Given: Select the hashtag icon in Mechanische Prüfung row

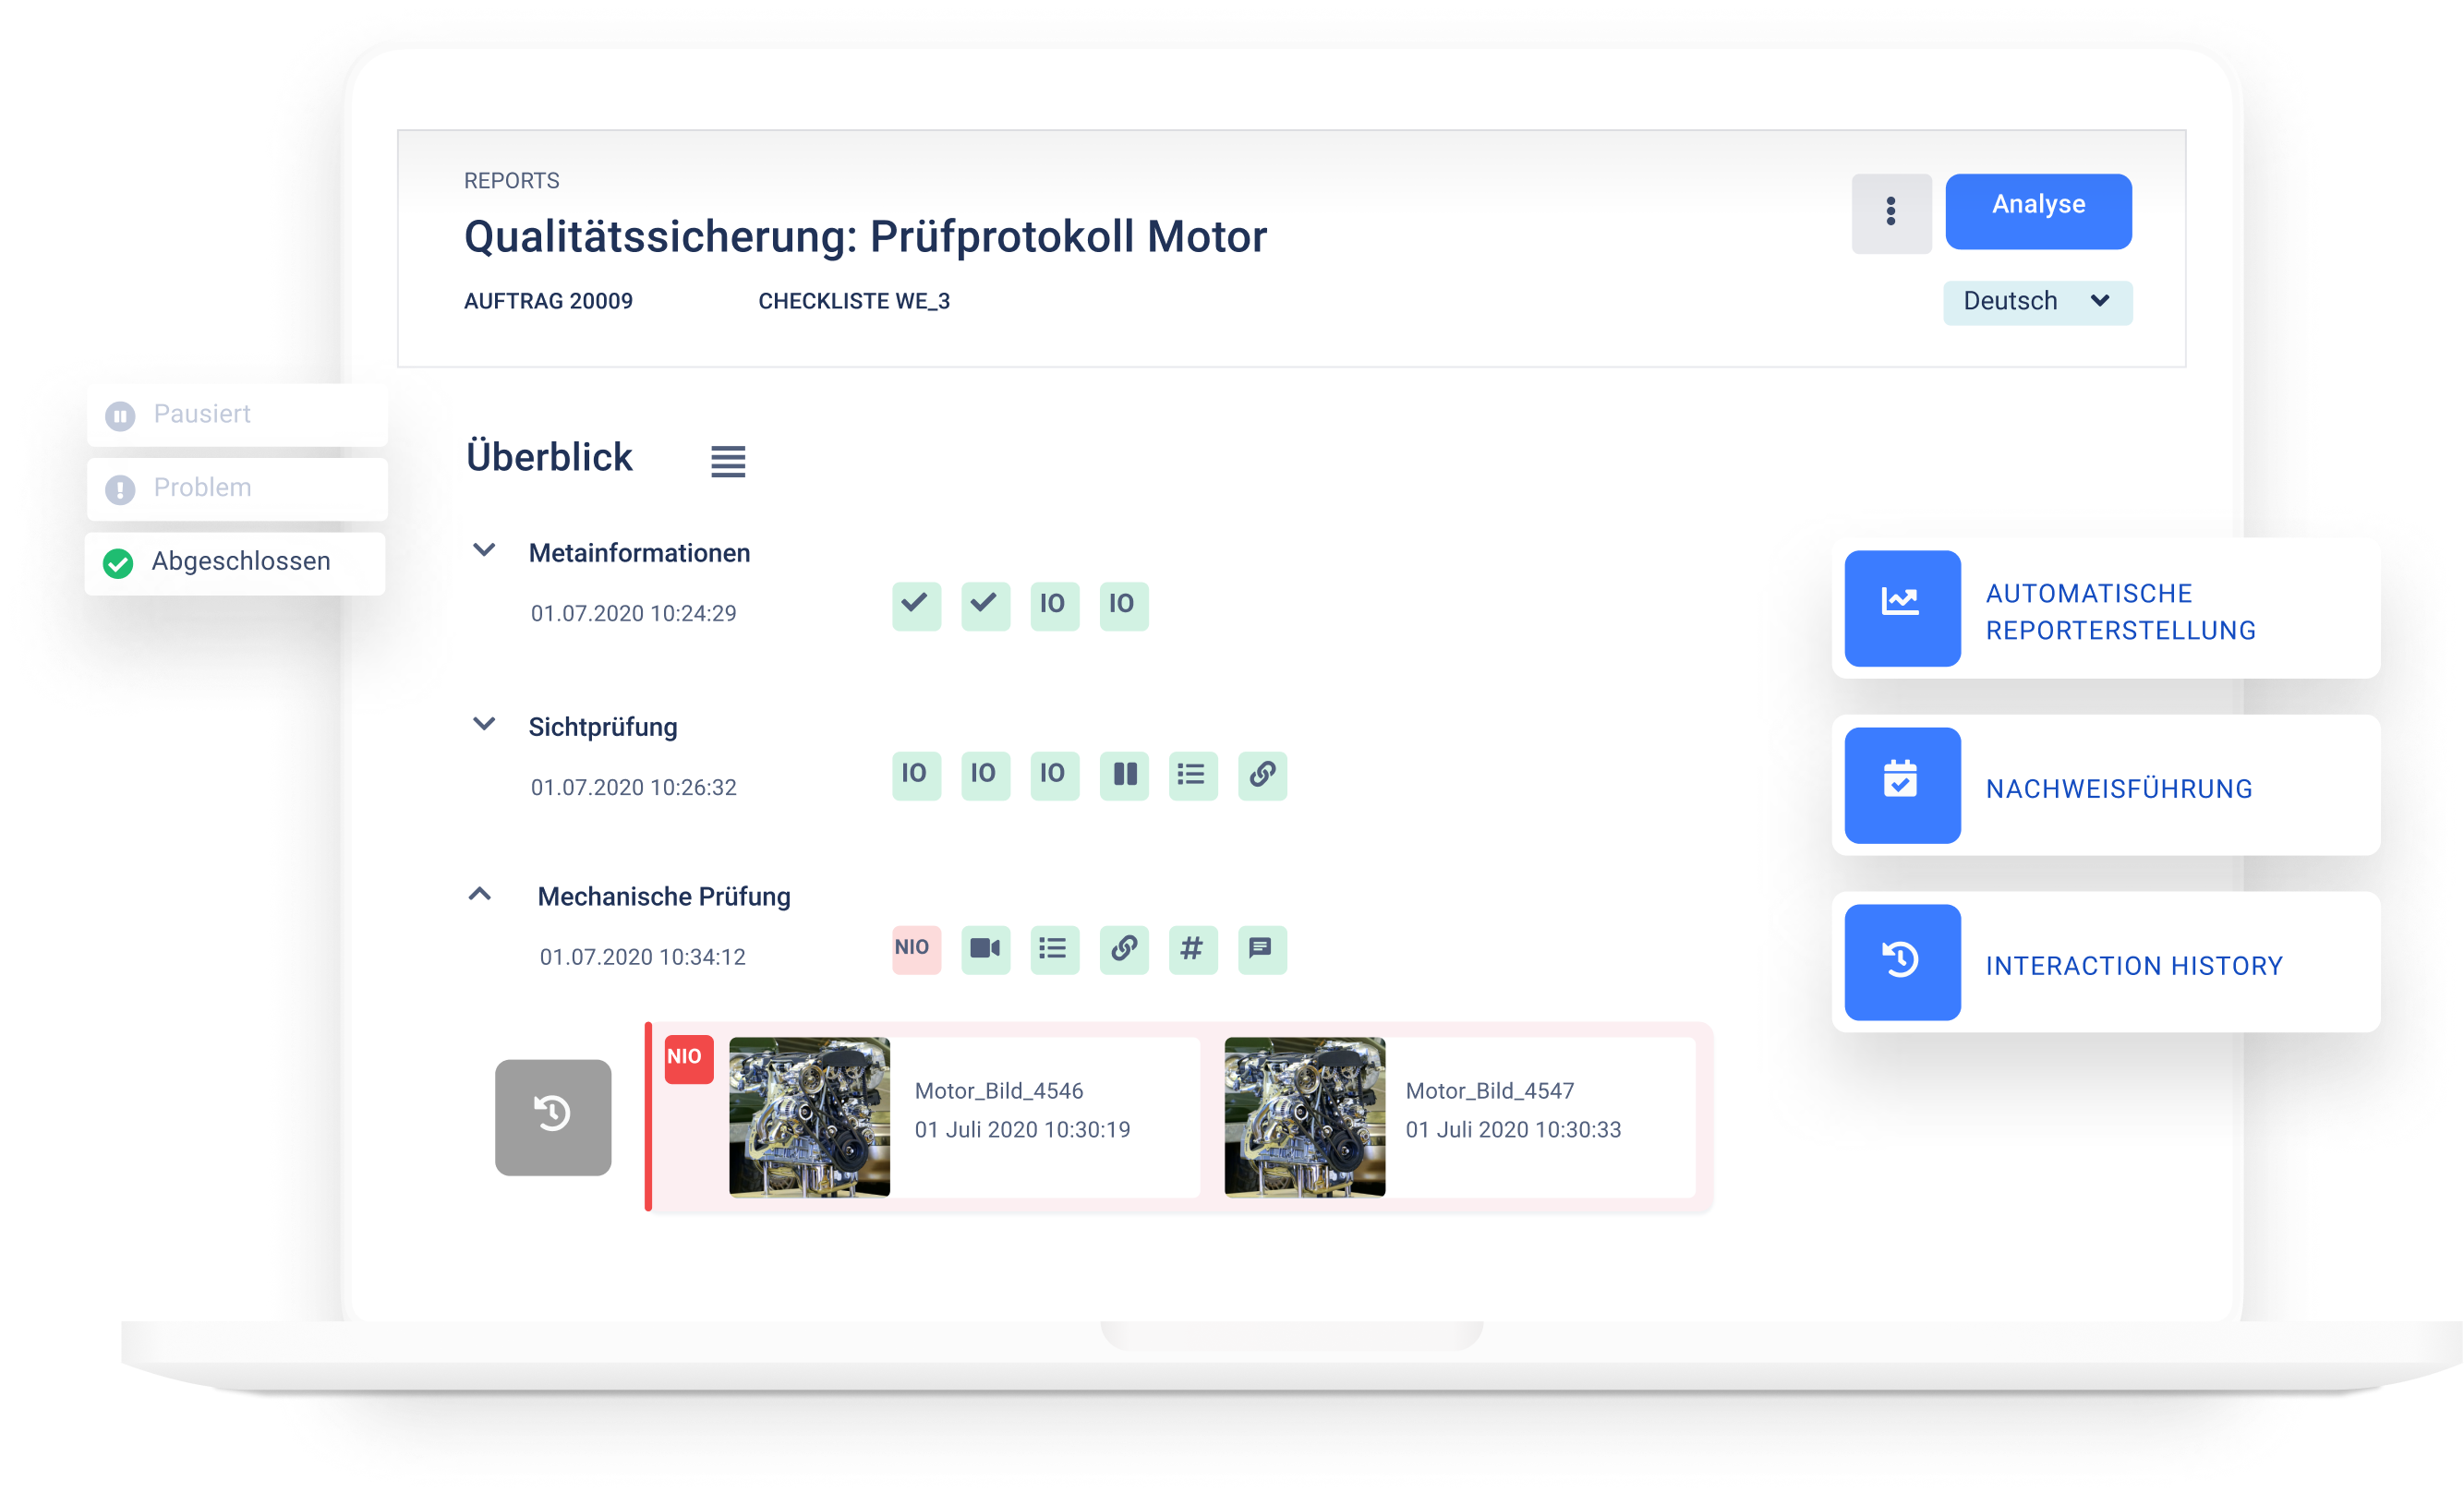Looking at the screenshot, I should tap(1193, 948).
